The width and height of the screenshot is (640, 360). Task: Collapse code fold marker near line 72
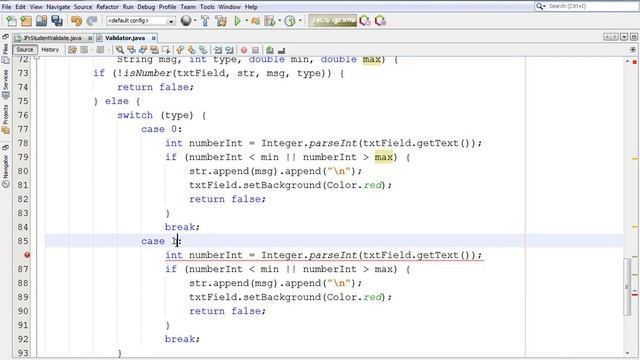[x=37, y=58]
